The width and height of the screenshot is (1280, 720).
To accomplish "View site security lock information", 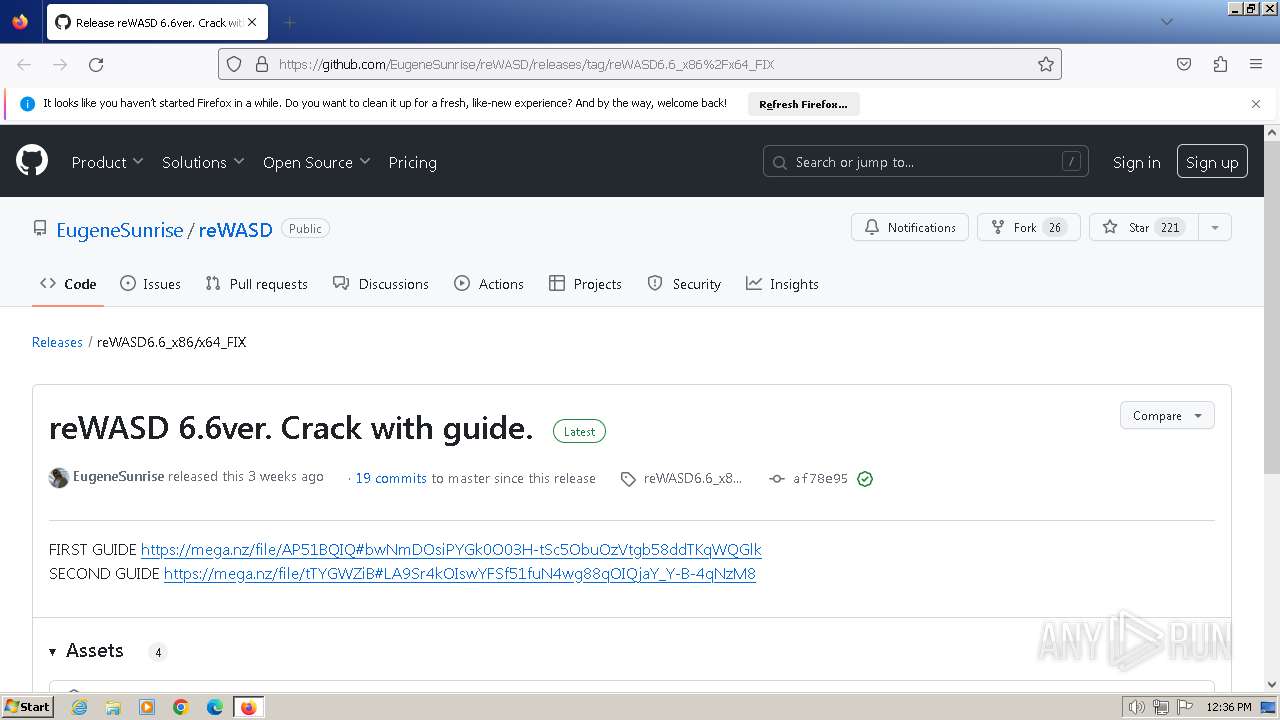I will pos(262,64).
